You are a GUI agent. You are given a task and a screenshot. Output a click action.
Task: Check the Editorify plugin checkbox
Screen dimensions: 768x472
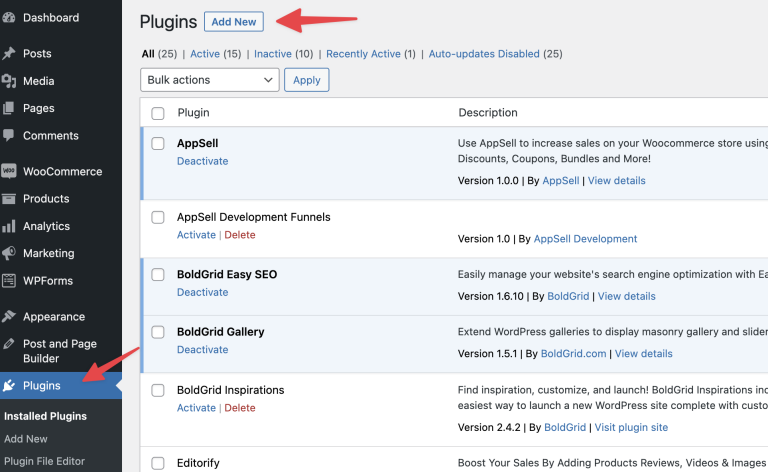tap(158, 463)
